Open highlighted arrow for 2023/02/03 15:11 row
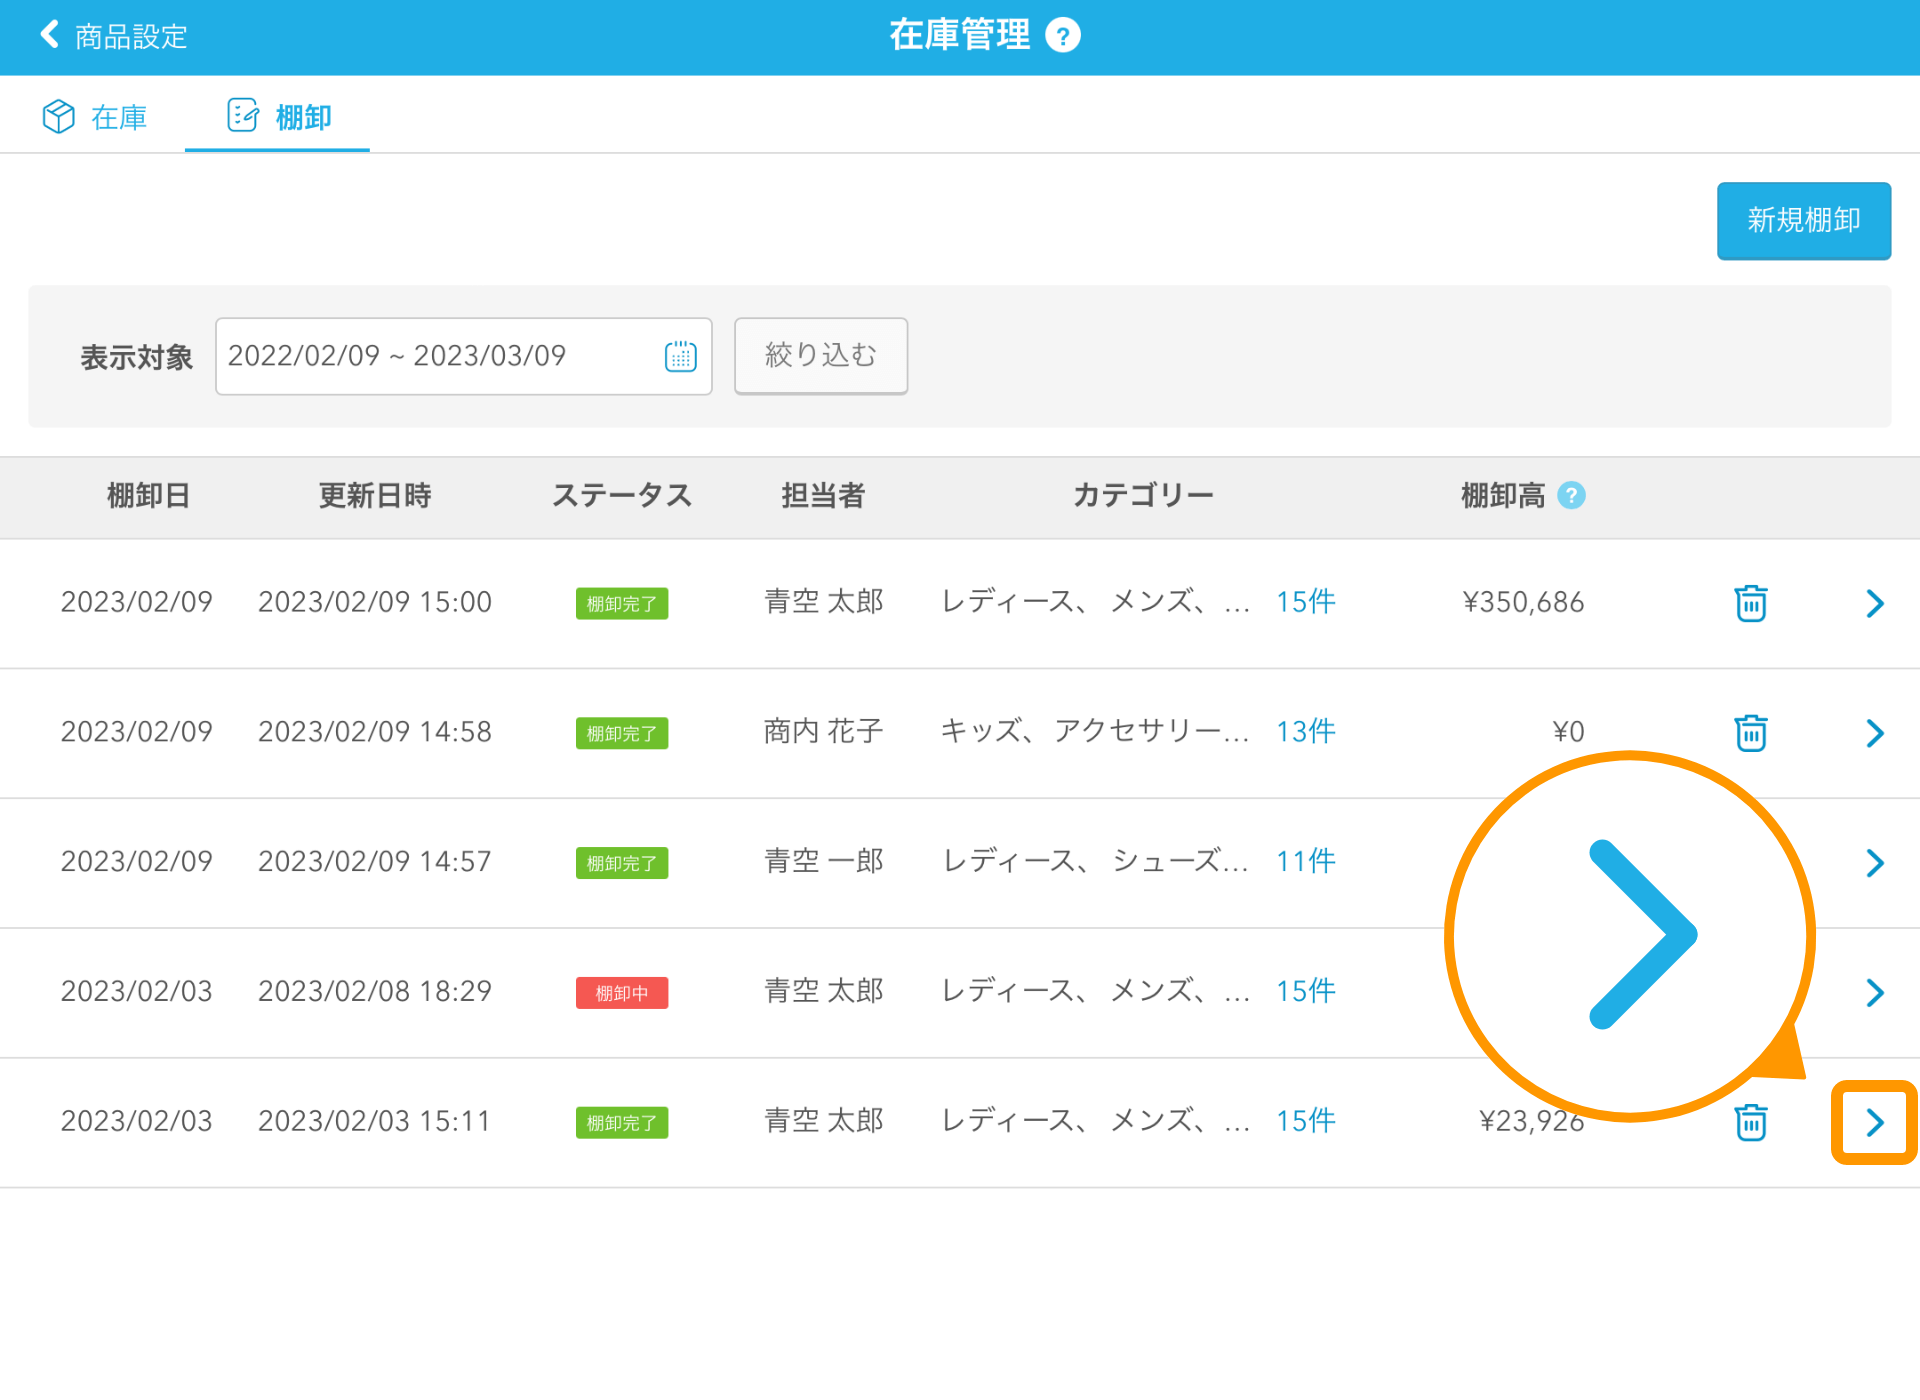This screenshot has width=1920, height=1400. click(x=1874, y=1122)
